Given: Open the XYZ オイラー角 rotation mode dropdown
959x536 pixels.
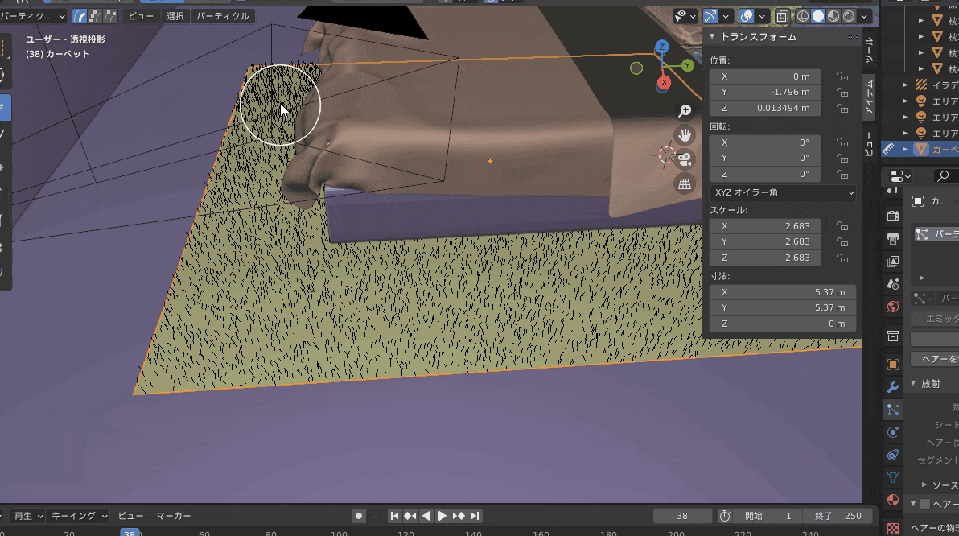Looking at the screenshot, I should click(x=782, y=191).
